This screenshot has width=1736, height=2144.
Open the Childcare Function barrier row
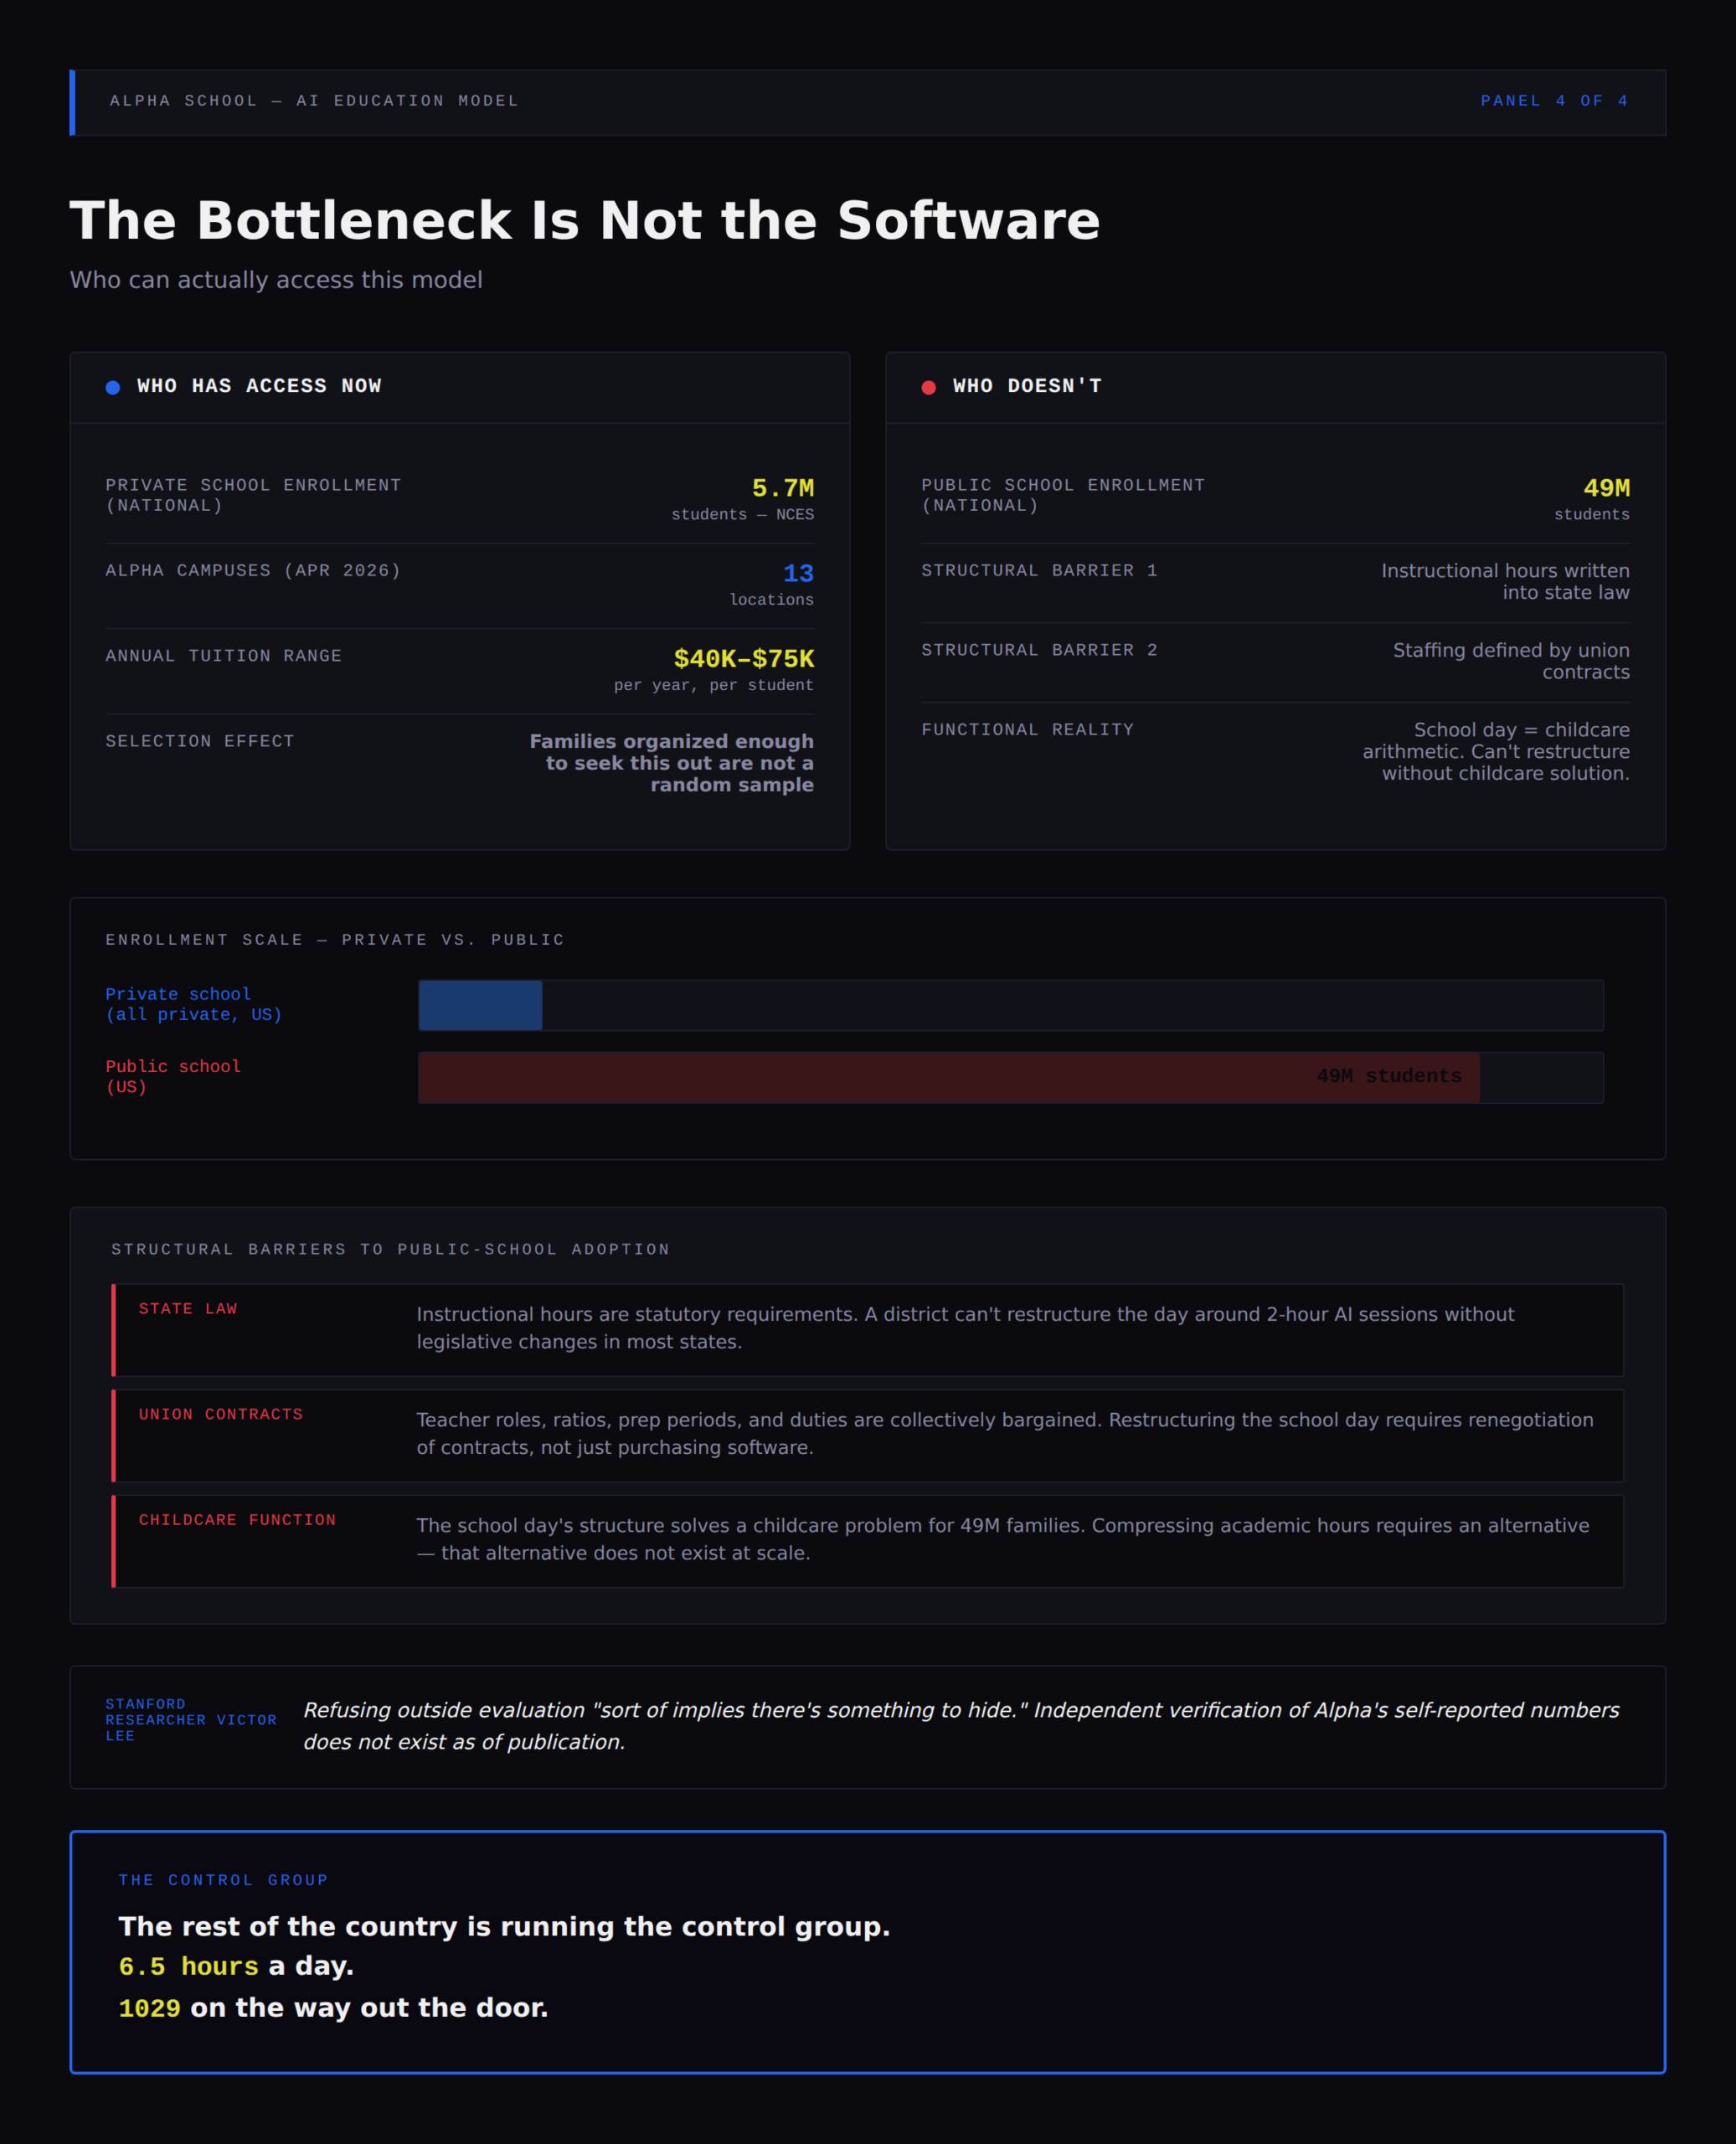click(867, 1541)
